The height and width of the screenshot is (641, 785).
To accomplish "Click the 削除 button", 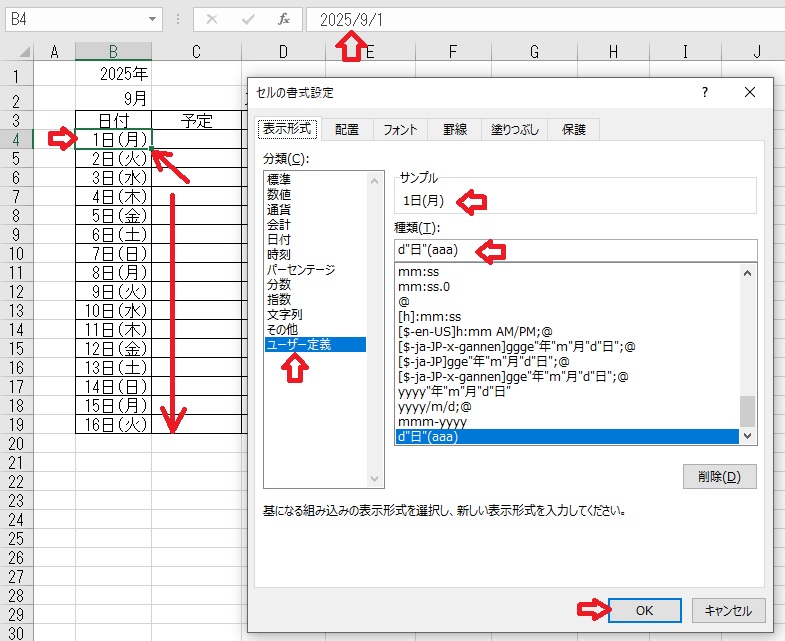I will (719, 476).
